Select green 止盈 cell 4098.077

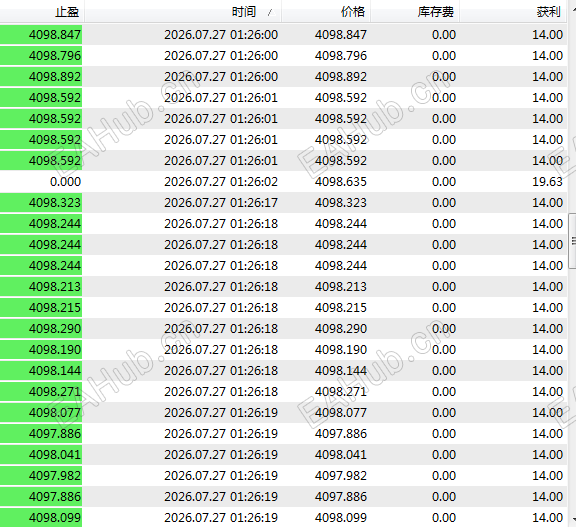click(x=41, y=412)
